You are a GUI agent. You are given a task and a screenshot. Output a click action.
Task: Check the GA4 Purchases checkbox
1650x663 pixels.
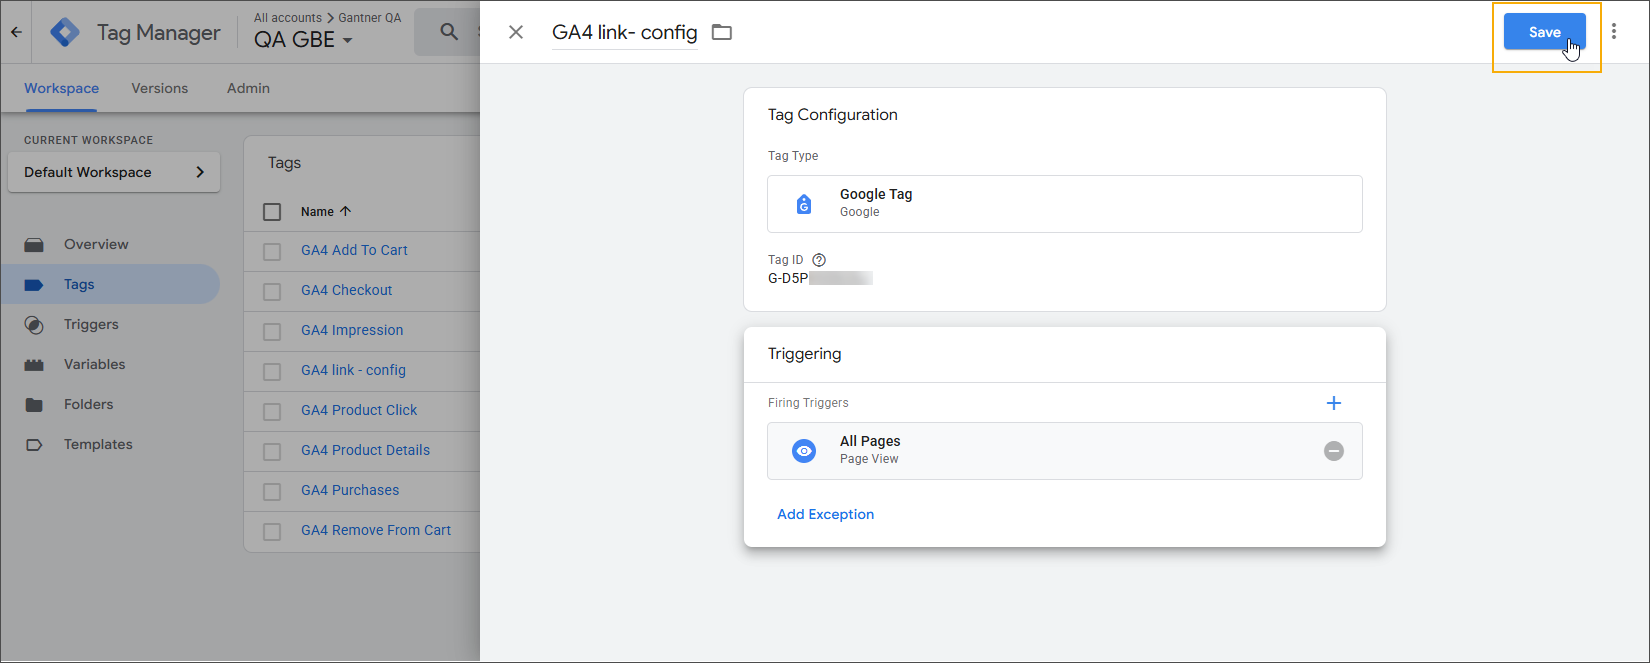[x=272, y=492]
